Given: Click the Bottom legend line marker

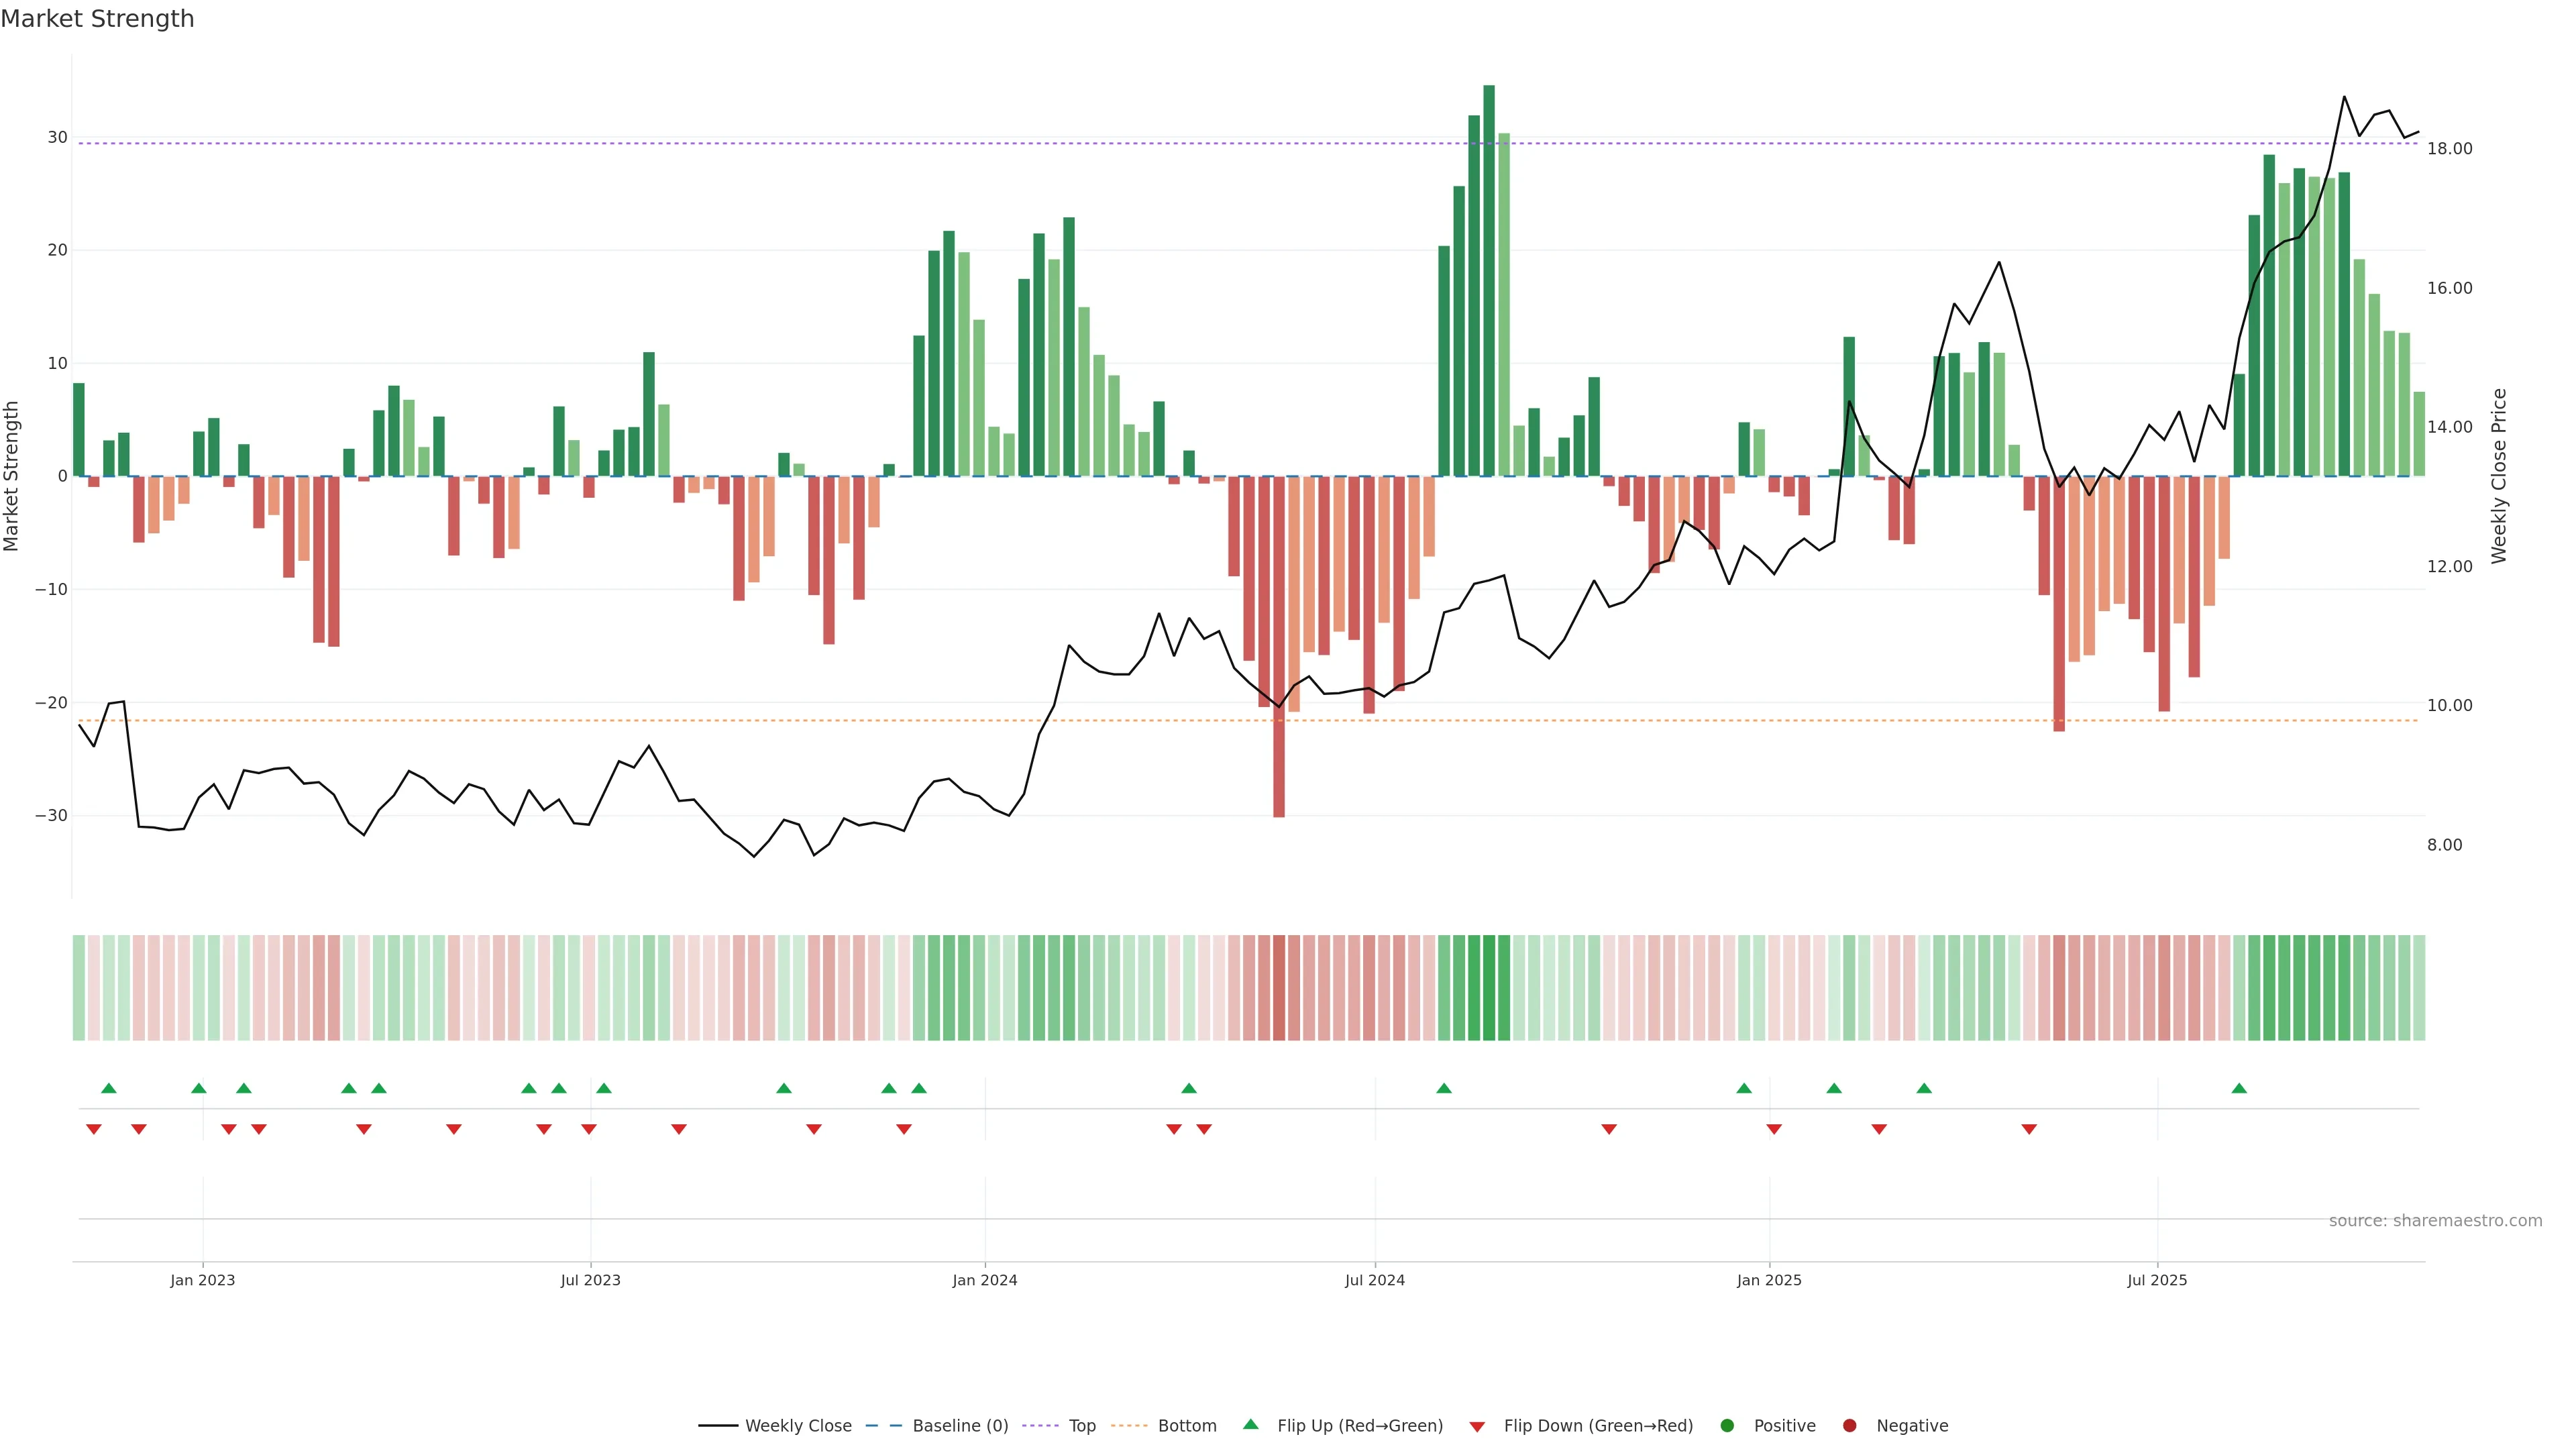Looking at the screenshot, I should point(1129,1426).
